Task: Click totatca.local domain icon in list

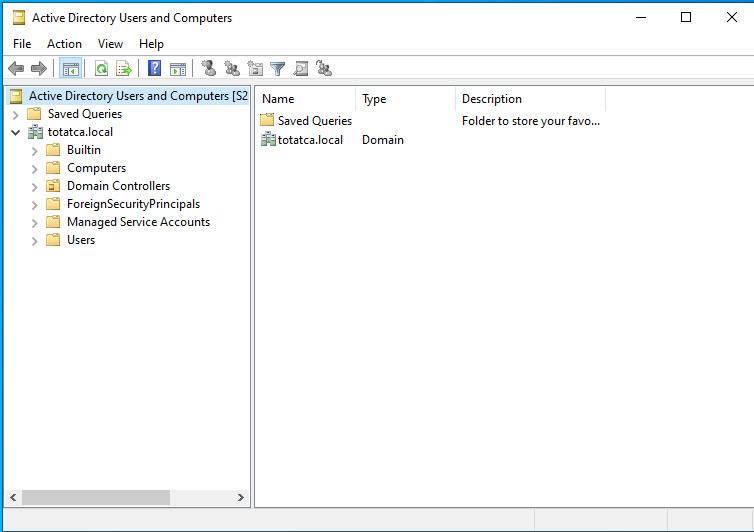Action: tap(268, 139)
